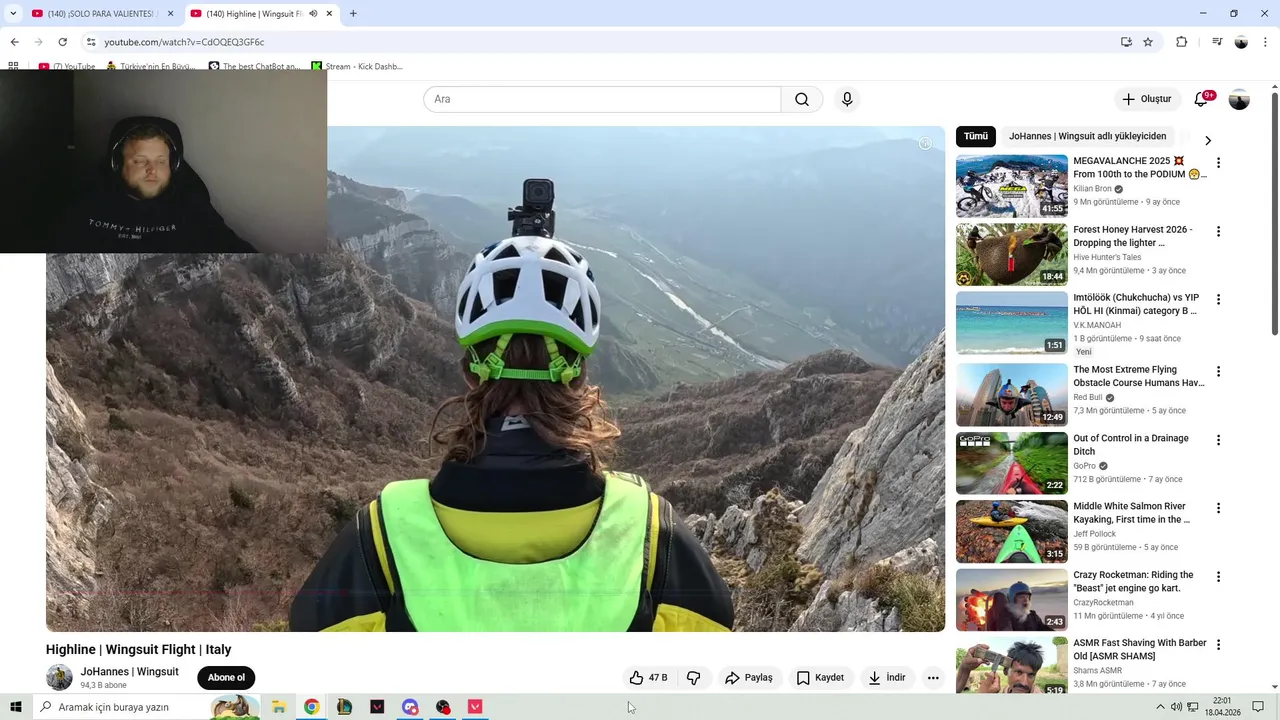Open Chrome from the Windows taskbar
Screen dimensions: 1280x720
click(x=312, y=707)
